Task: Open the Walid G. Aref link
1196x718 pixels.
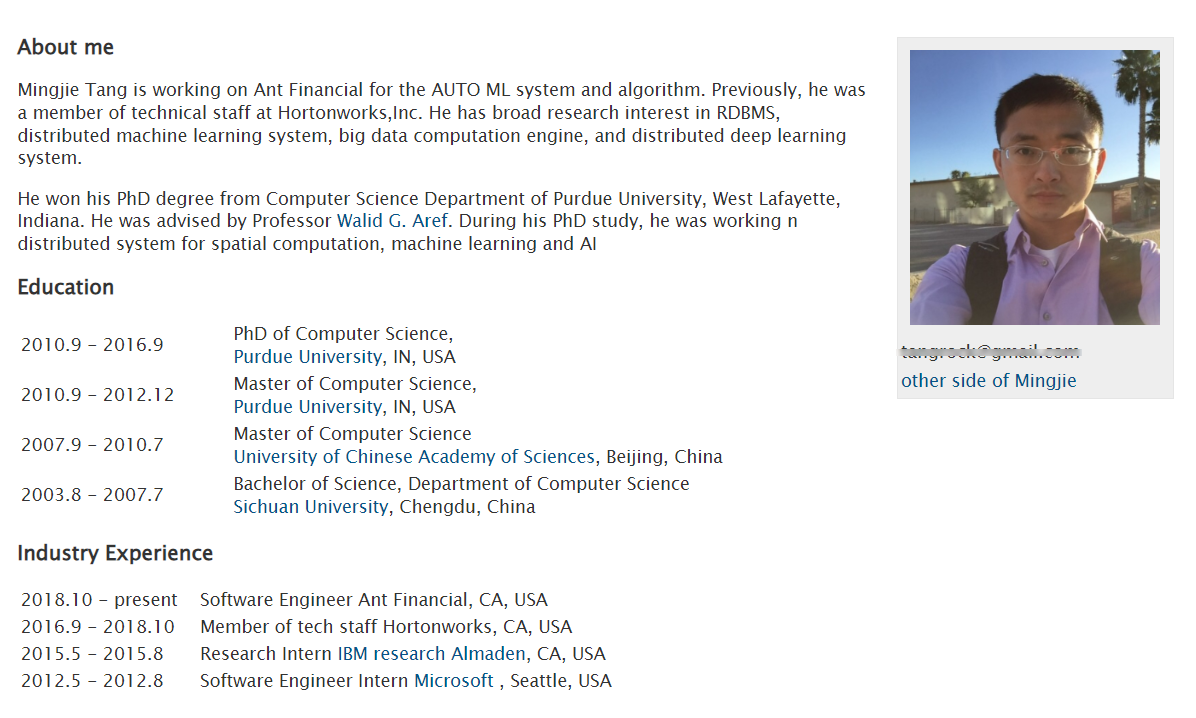Action: pyautogui.click(x=393, y=221)
